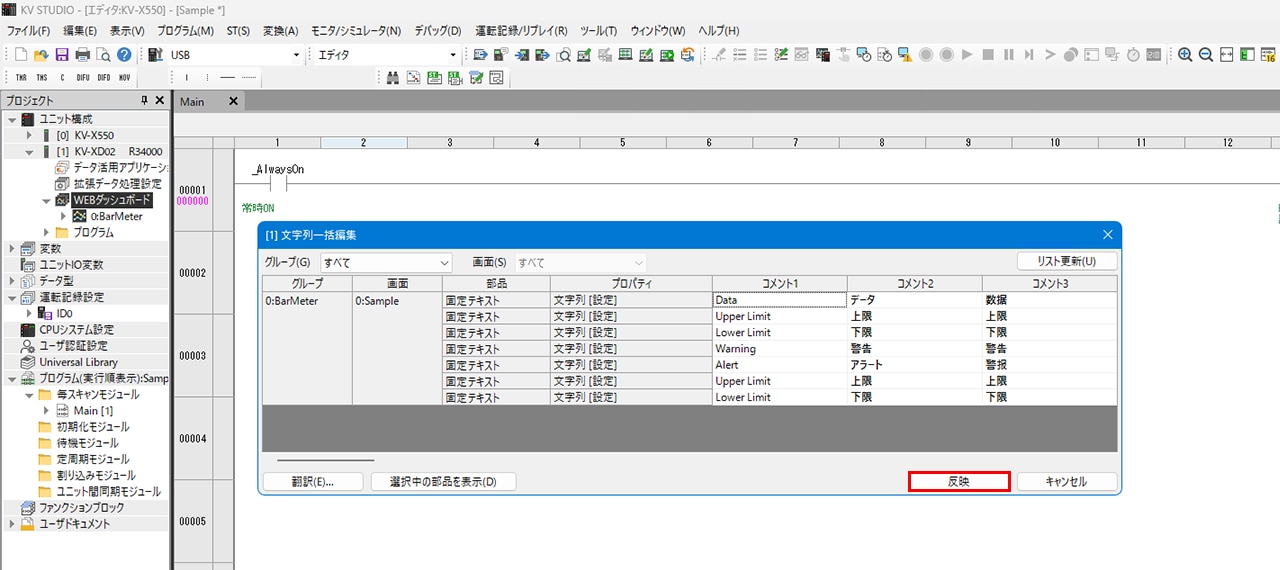Open the デバッグ(D) menu
Screen dimensions: 1280x570
pyautogui.click(x=437, y=31)
